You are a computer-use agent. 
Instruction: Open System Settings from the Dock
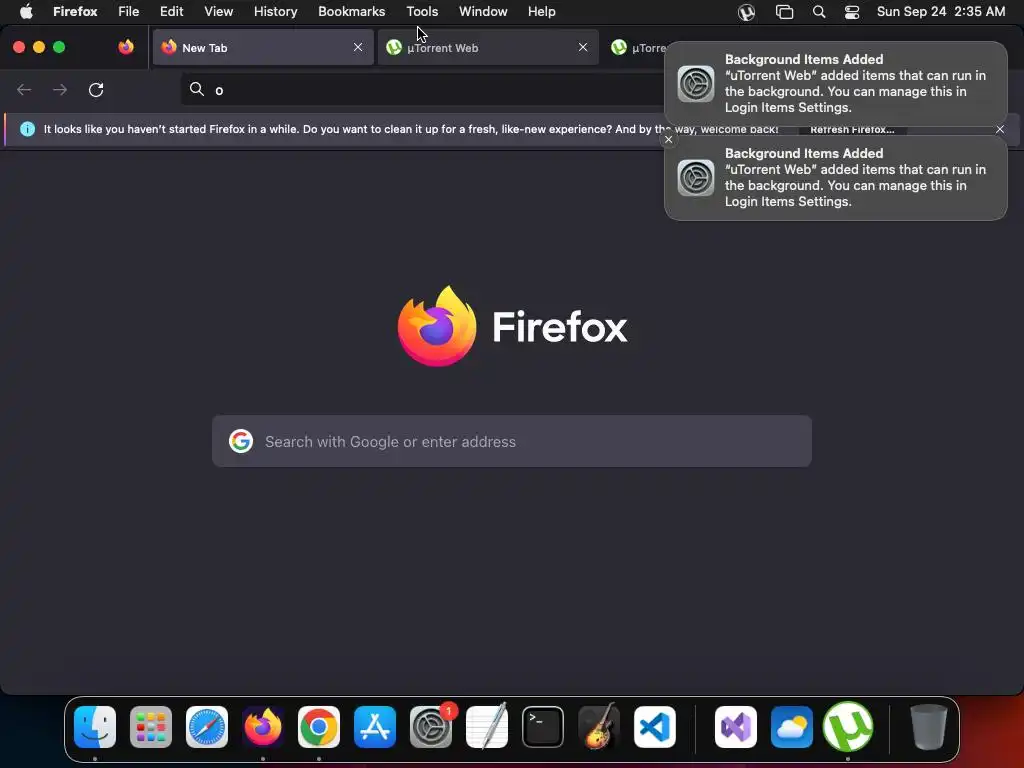tap(431, 727)
